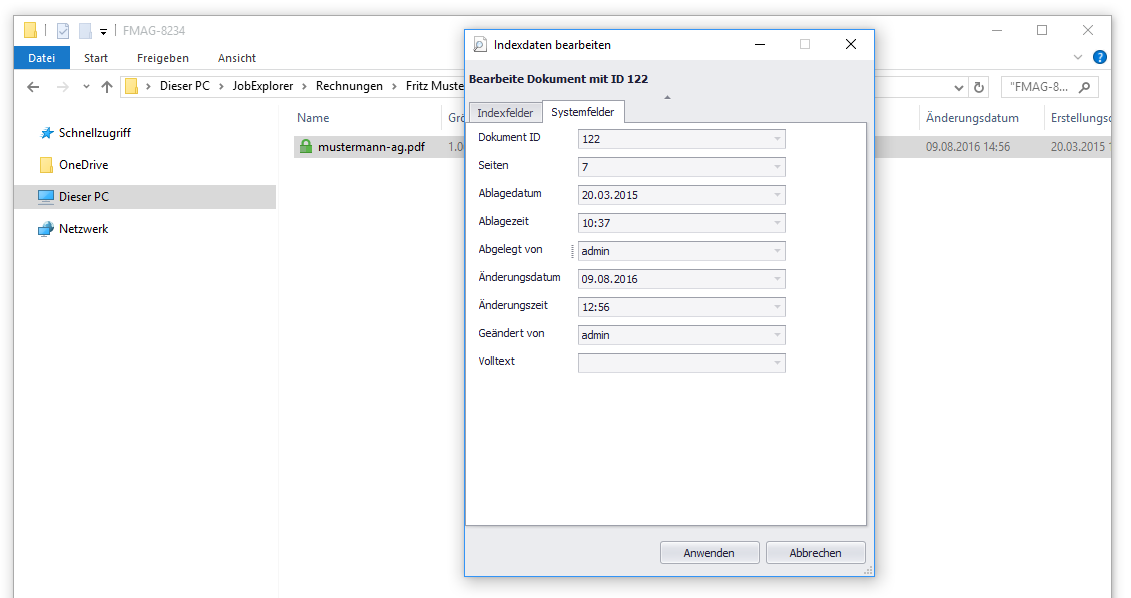Navigate up using the up arrow icon
The image size is (1131, 598).
107,87
